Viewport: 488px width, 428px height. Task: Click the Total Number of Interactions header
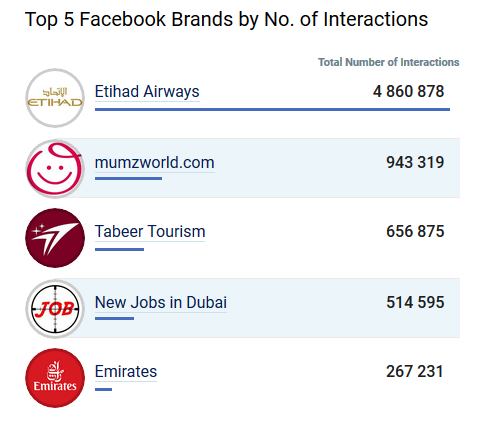389,62
